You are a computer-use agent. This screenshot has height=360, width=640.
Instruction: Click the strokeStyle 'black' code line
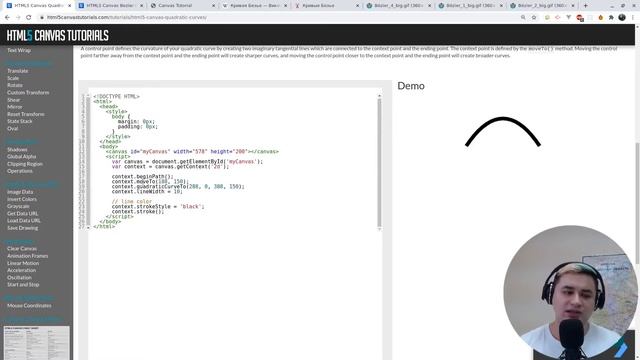[158, 207]
